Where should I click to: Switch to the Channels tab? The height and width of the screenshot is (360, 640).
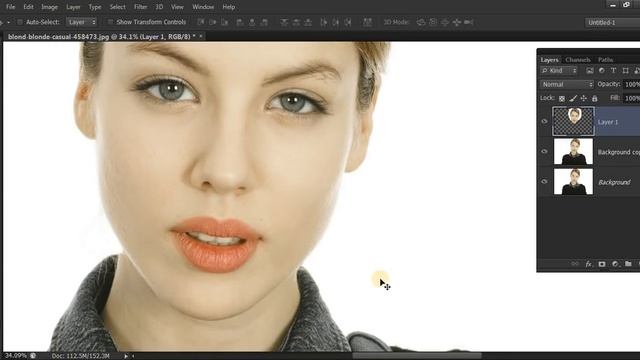(x=578, y=60)
